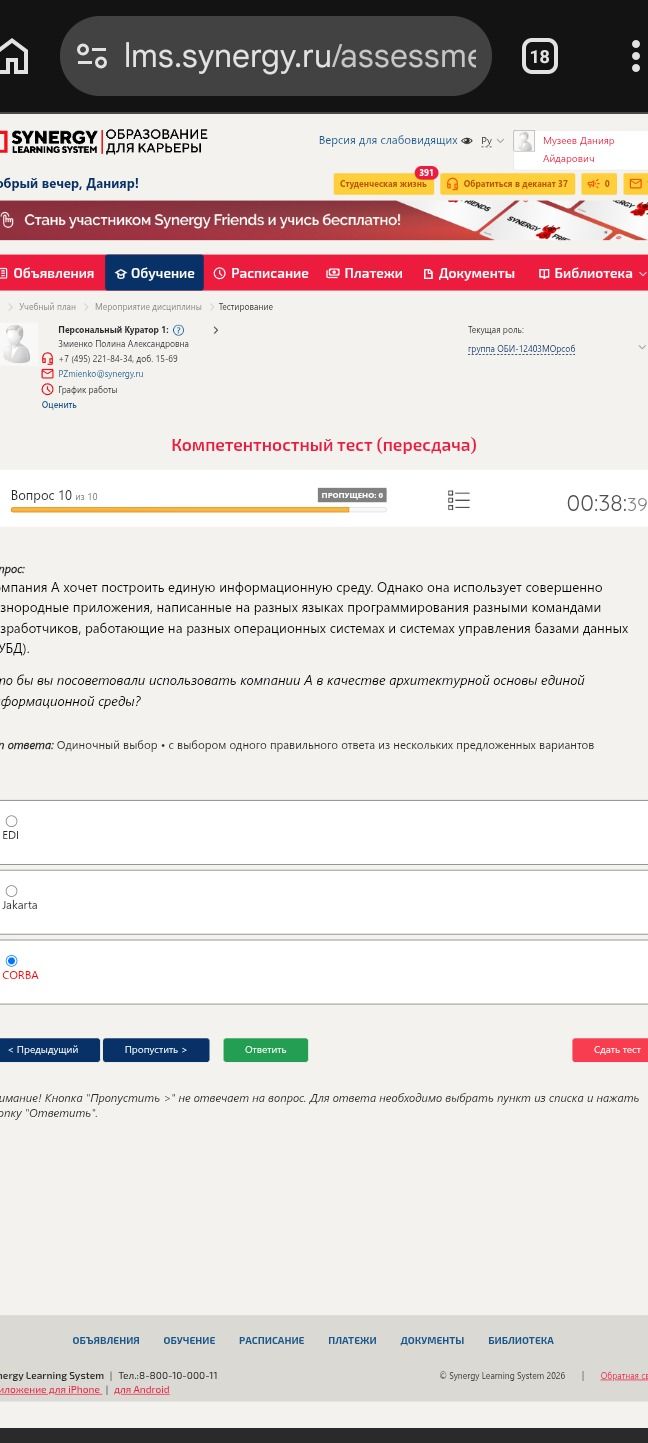Open the Расписание menu item
The image size is (648, 1443).
(x=261, y=273)
